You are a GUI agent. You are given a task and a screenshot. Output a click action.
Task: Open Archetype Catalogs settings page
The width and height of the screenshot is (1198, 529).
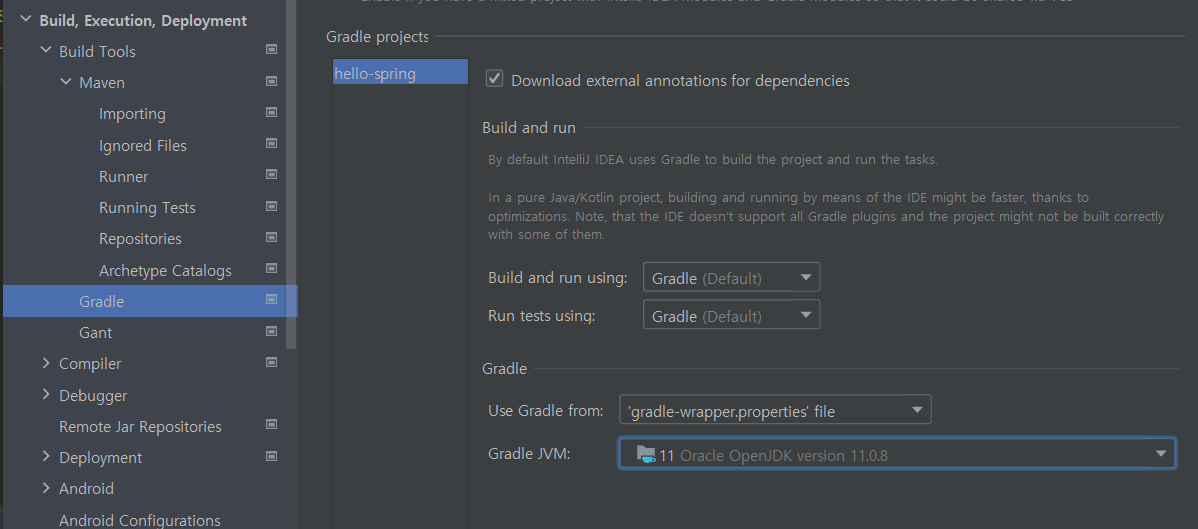(165, 271)
